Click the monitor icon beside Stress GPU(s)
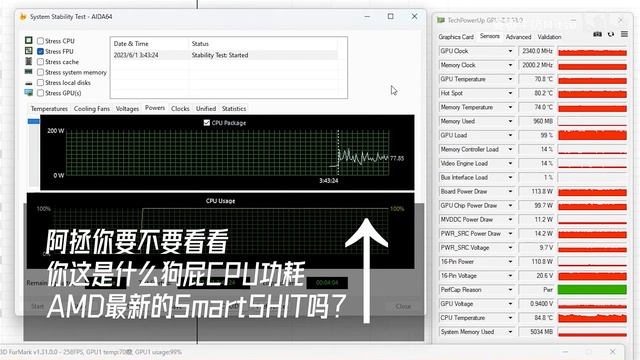Viewport: 640px width, 360px height. tap(29, 93)
